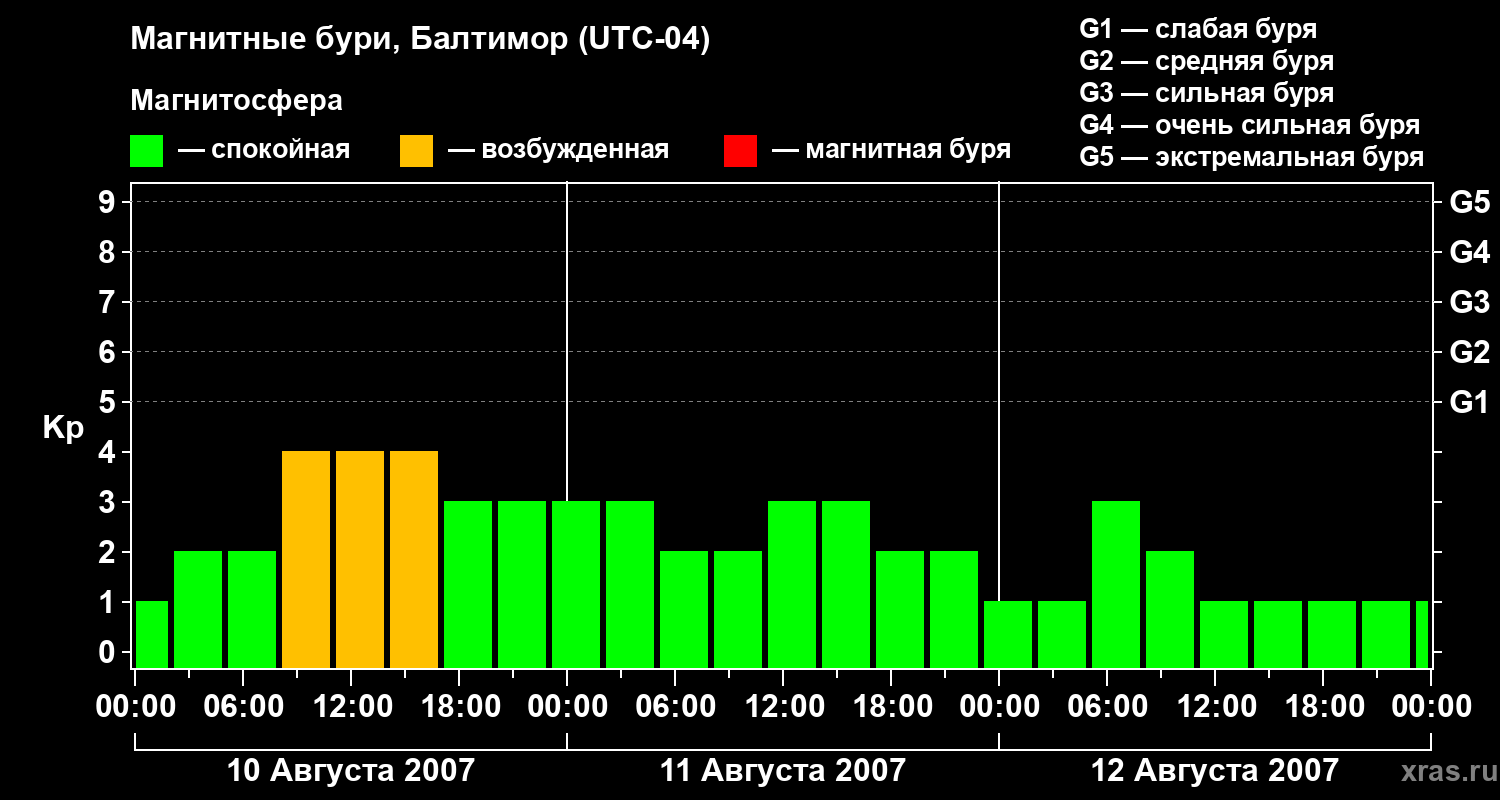This screenshot has height=800, width=1500.
Task: Click the '12:00' time label for 11 August
Action: pyautogui.click(x=784, y=707)
